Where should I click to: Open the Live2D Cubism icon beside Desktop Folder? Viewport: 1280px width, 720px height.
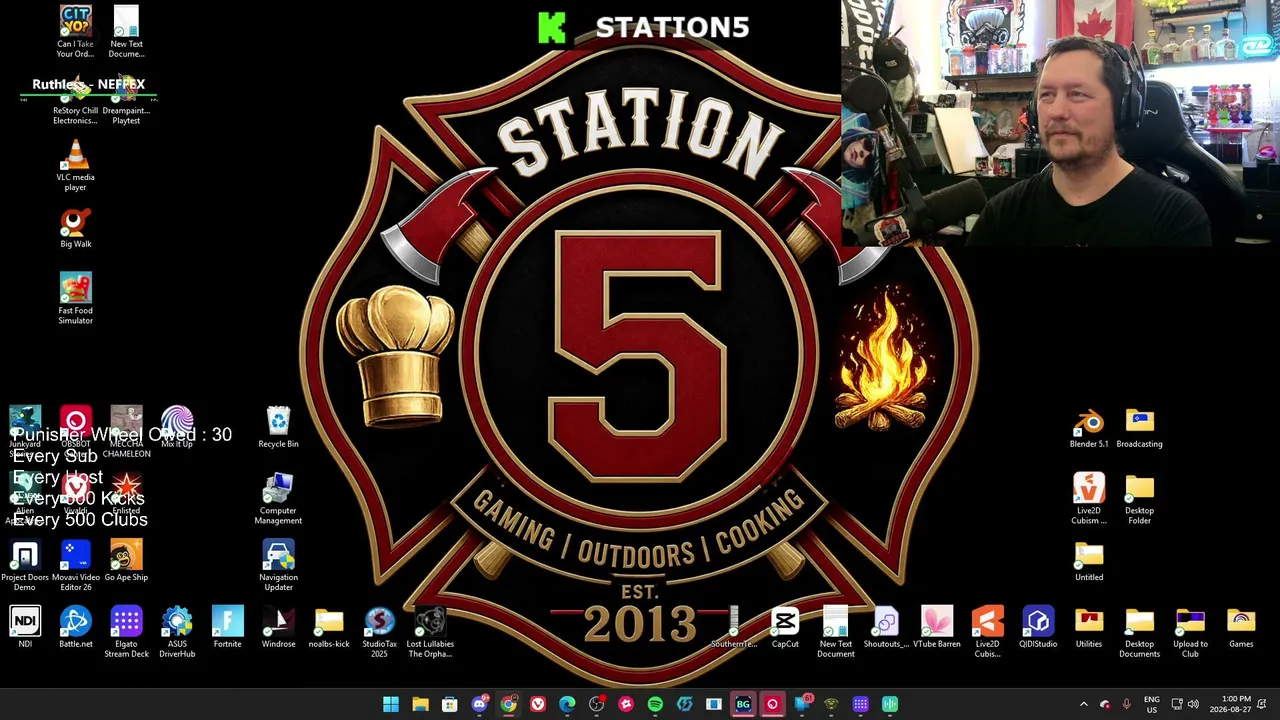(1089, 499)
